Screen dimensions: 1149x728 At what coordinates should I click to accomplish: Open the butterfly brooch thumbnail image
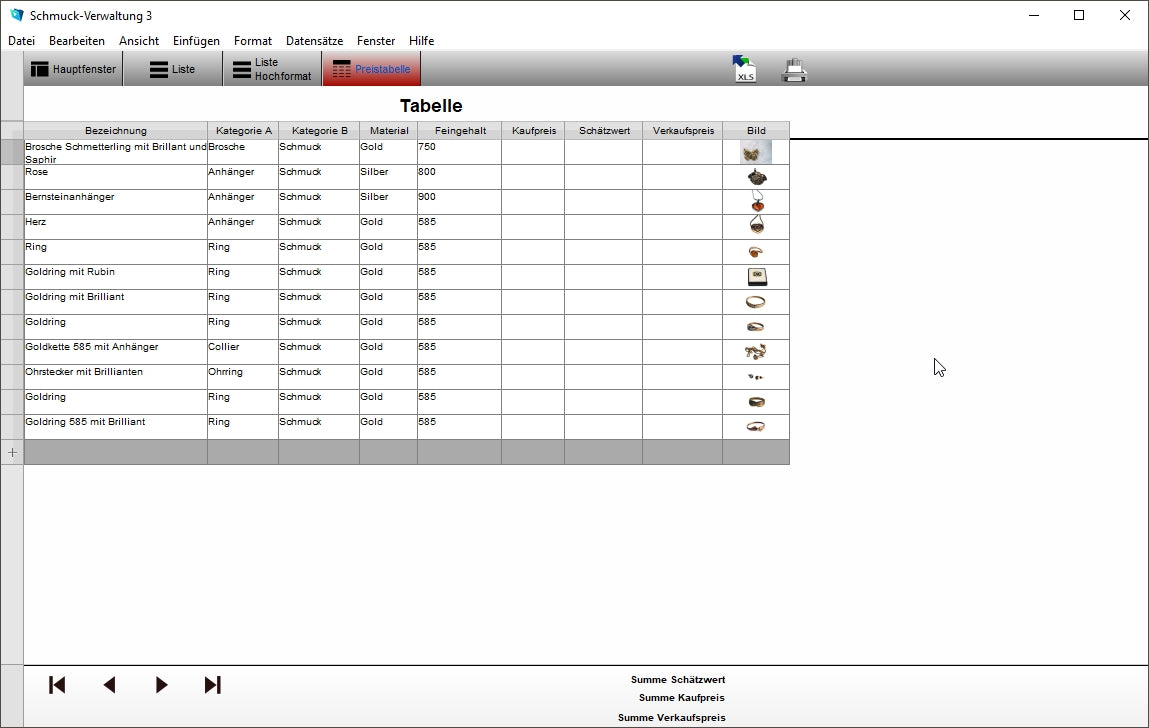point(756,152)
